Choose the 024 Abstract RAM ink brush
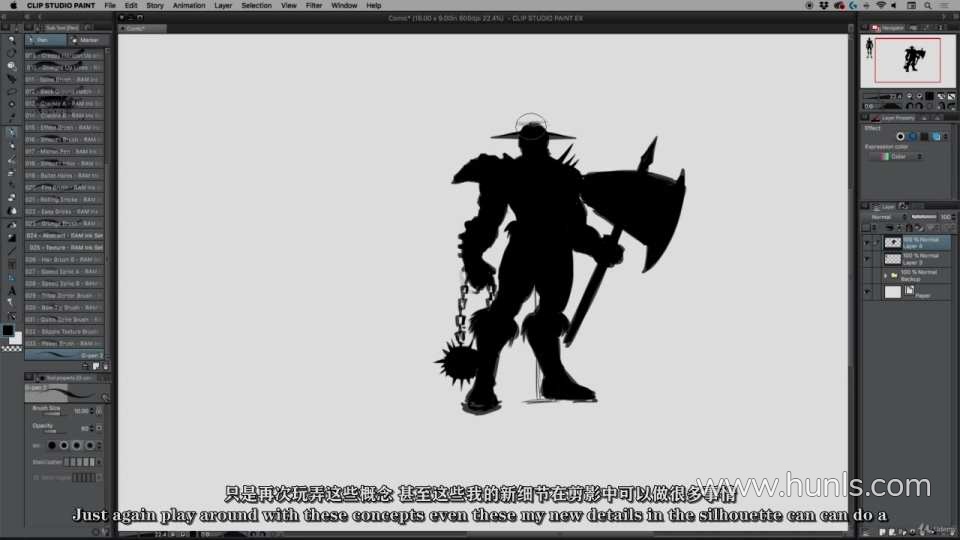960x540 pixels. [x=64, y=236]
